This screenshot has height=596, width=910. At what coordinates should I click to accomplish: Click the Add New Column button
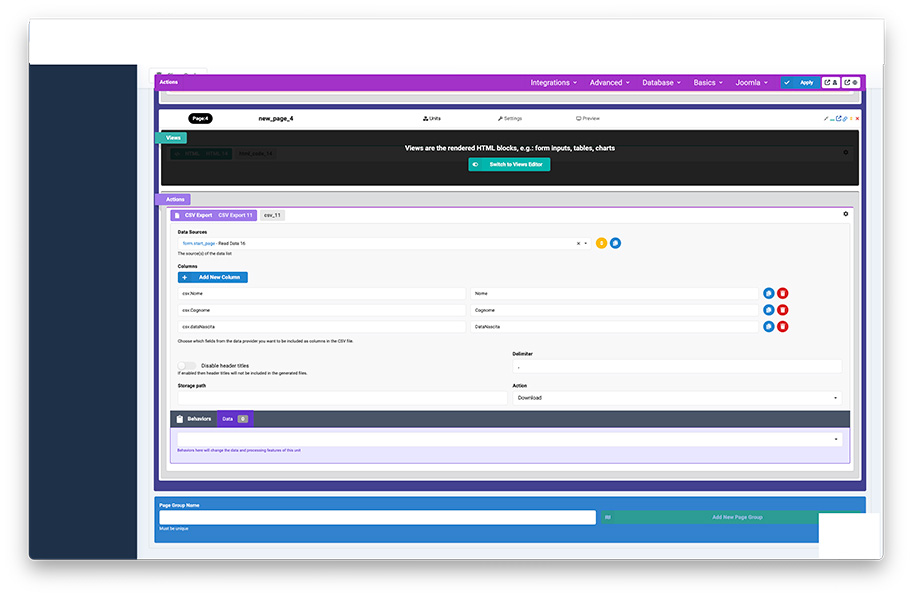[213, 277]
